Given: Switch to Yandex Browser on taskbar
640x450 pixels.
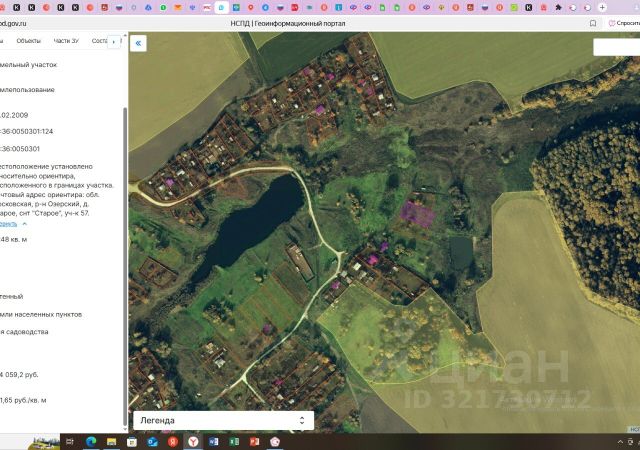Looking at the screenshot, I should pos(193,441).
